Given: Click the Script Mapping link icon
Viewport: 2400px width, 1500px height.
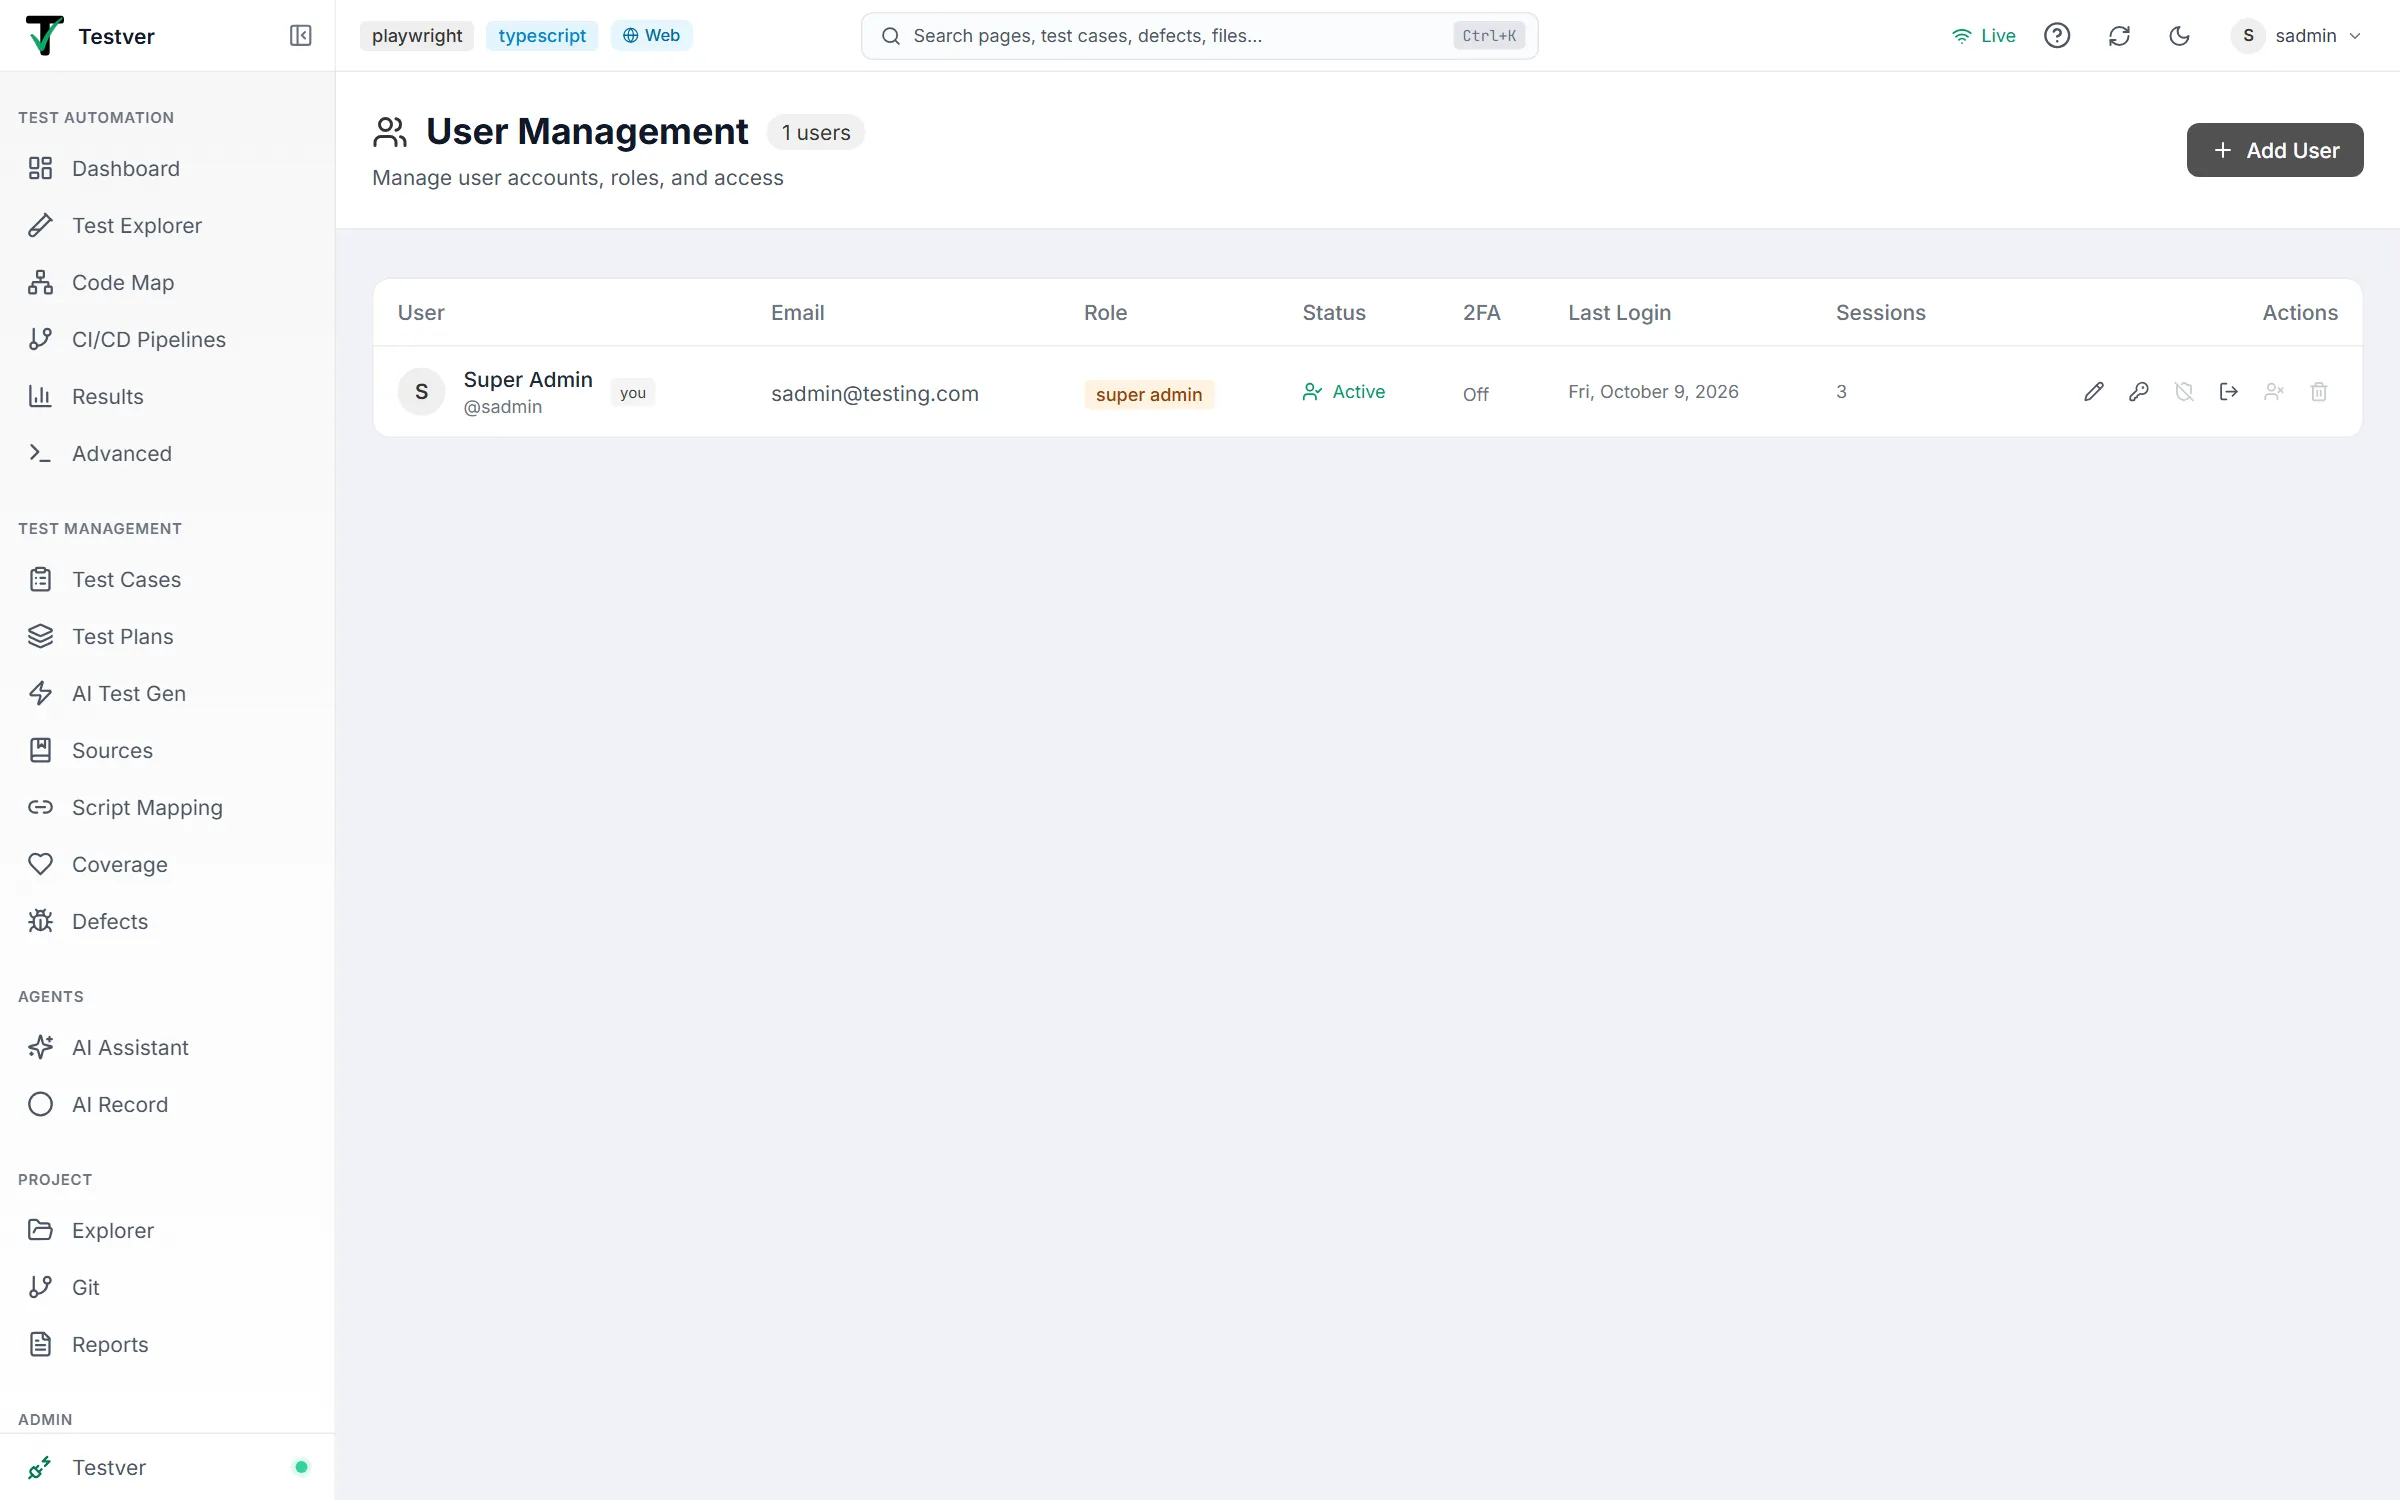Looking at the screenshot, I should [40, 808].
